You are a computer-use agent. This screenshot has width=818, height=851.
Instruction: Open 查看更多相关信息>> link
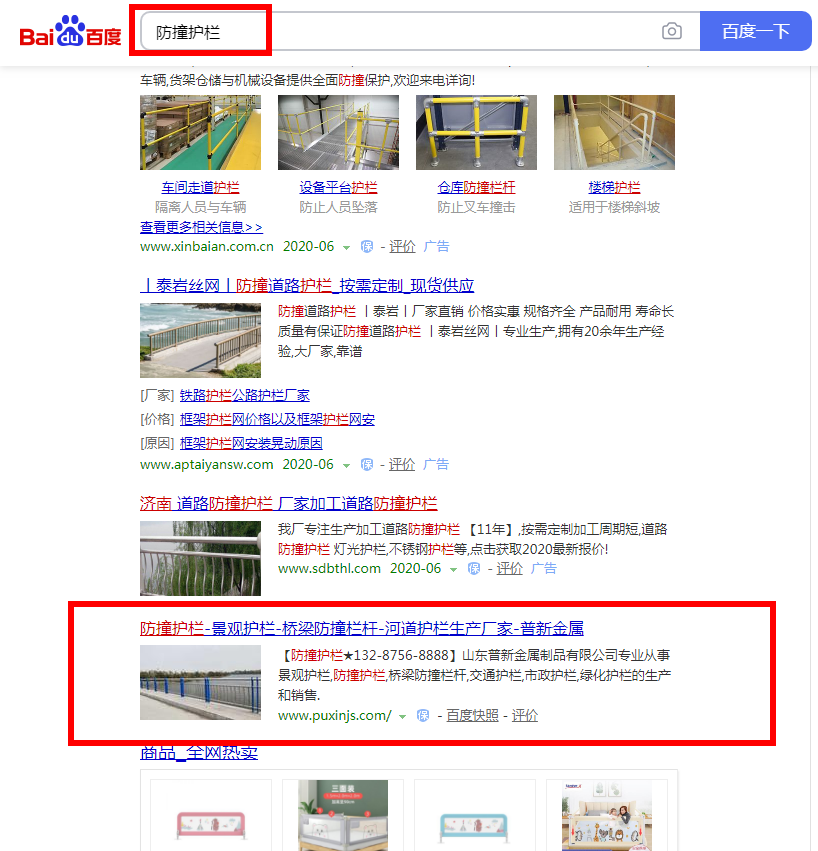tap(201, 227)
